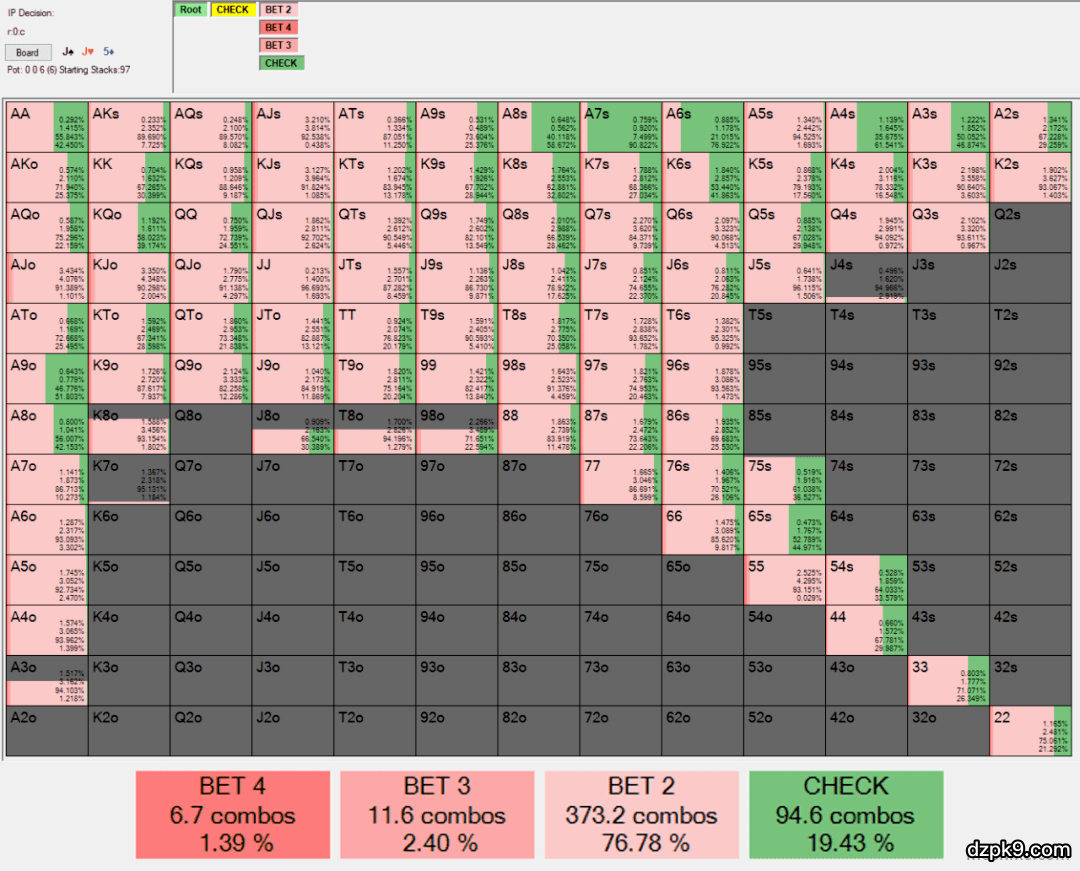Click the T9s hand cell
This screenshot has width=1080, height=871.
point(456,327)
